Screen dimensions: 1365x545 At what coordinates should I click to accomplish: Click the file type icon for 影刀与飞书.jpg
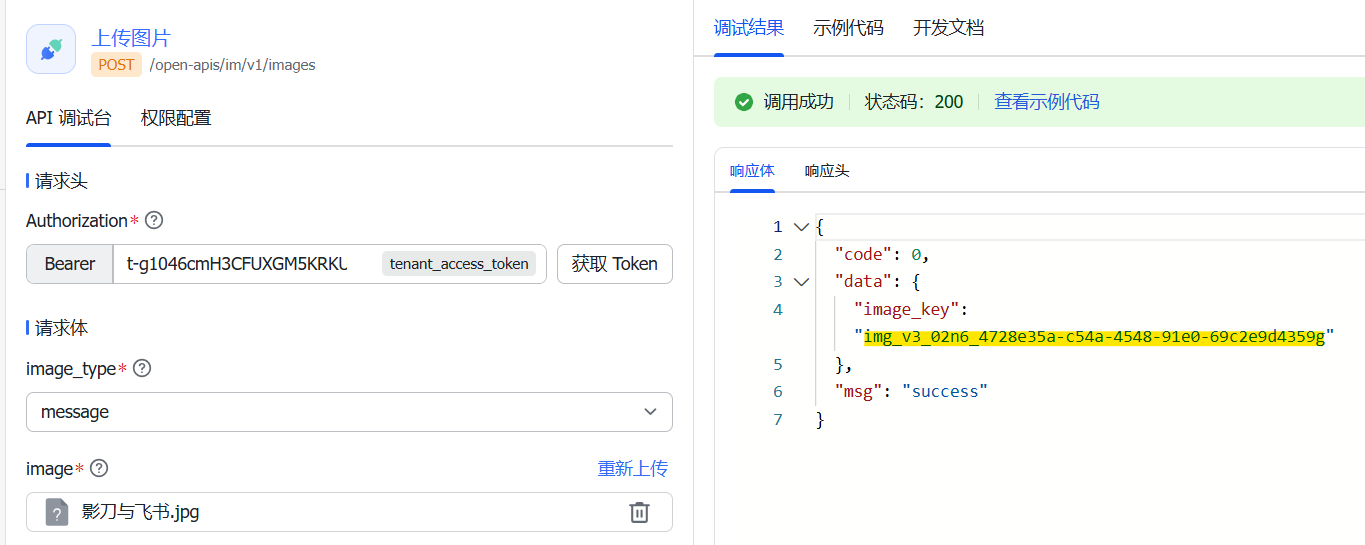(57, 512)
